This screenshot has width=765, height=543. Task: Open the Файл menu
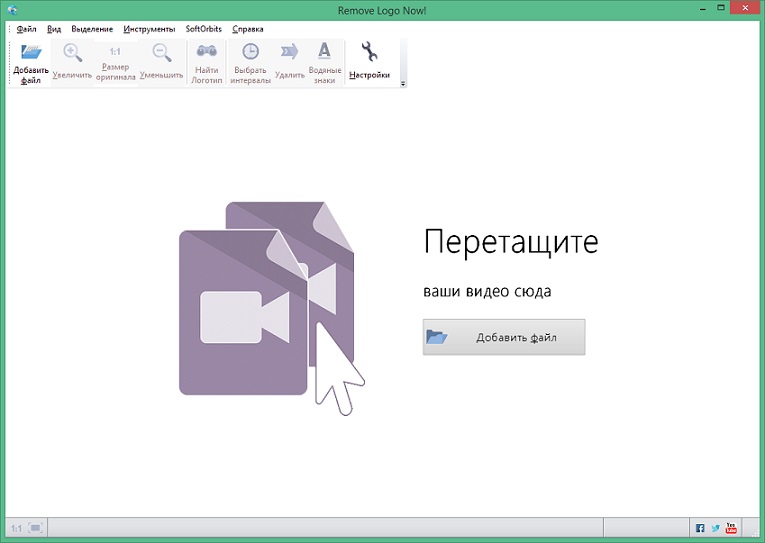[x=26, y=29]
